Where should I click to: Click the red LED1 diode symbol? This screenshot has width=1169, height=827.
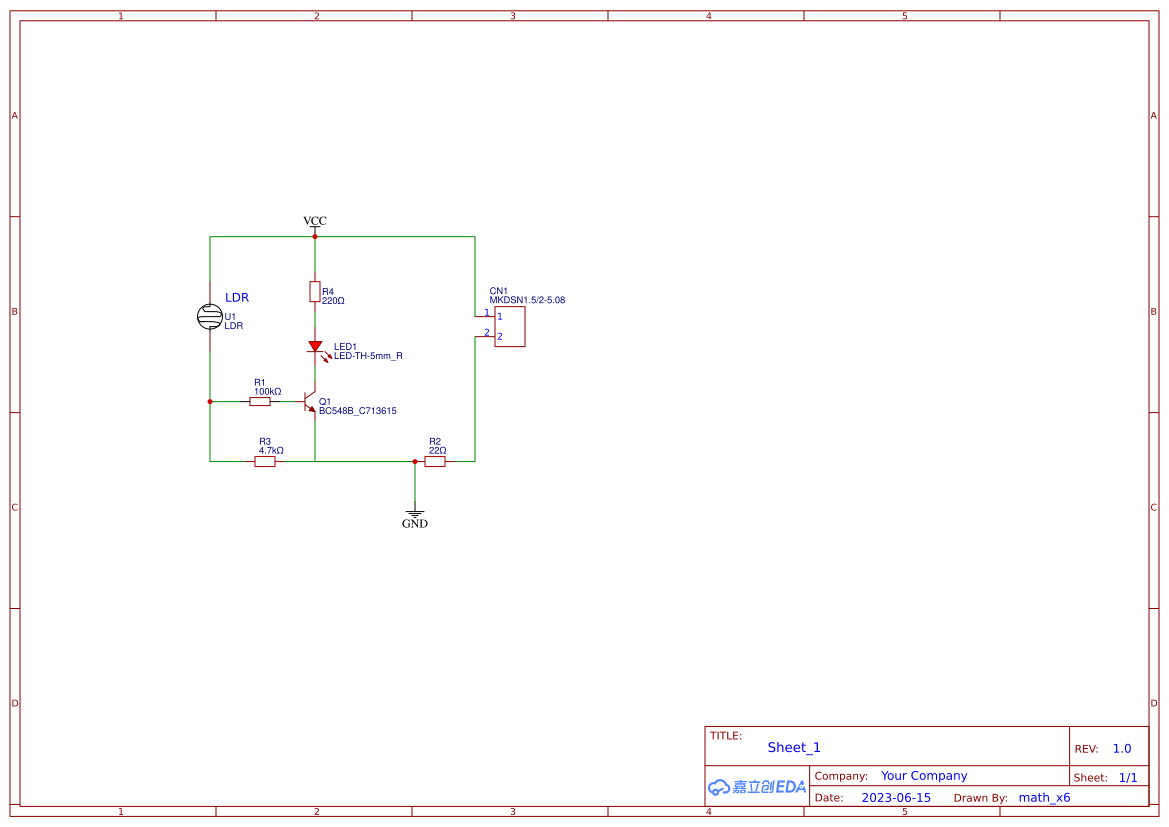click(315, 347)
